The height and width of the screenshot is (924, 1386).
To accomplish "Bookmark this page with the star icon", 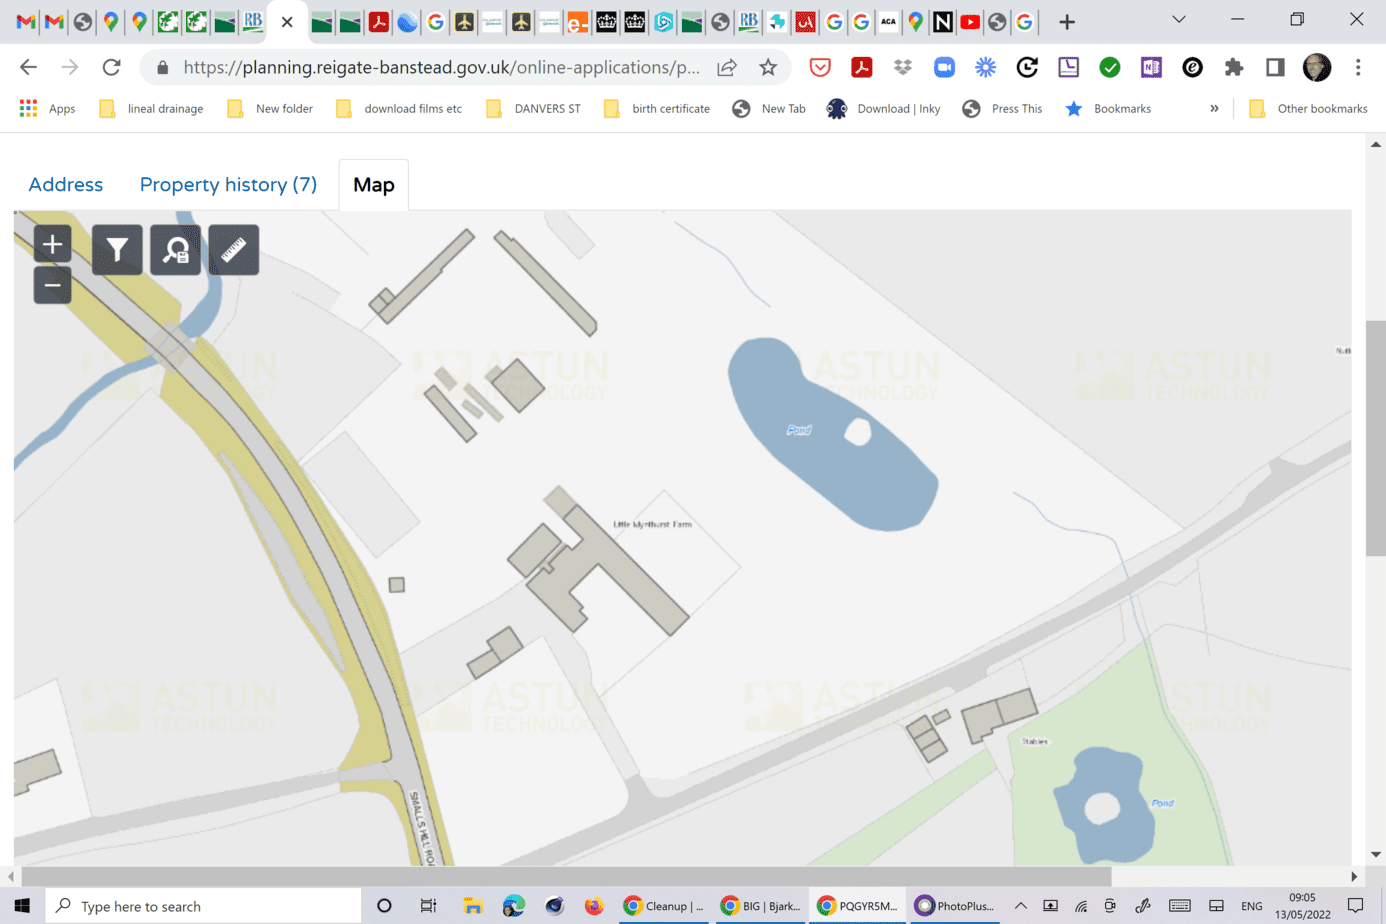I will pyautogui.click(x=768, y=67).
